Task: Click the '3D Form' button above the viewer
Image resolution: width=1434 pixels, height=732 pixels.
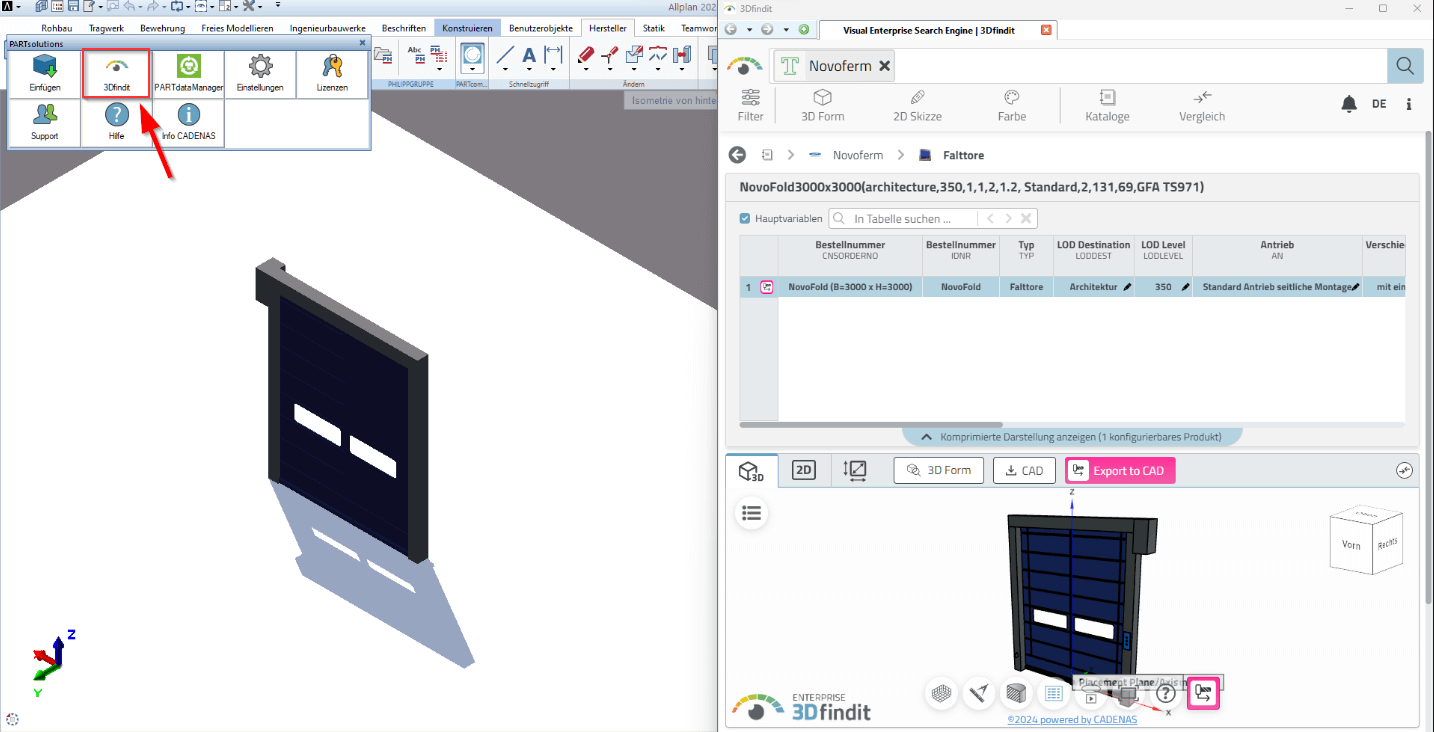Action: pos(939,470)
